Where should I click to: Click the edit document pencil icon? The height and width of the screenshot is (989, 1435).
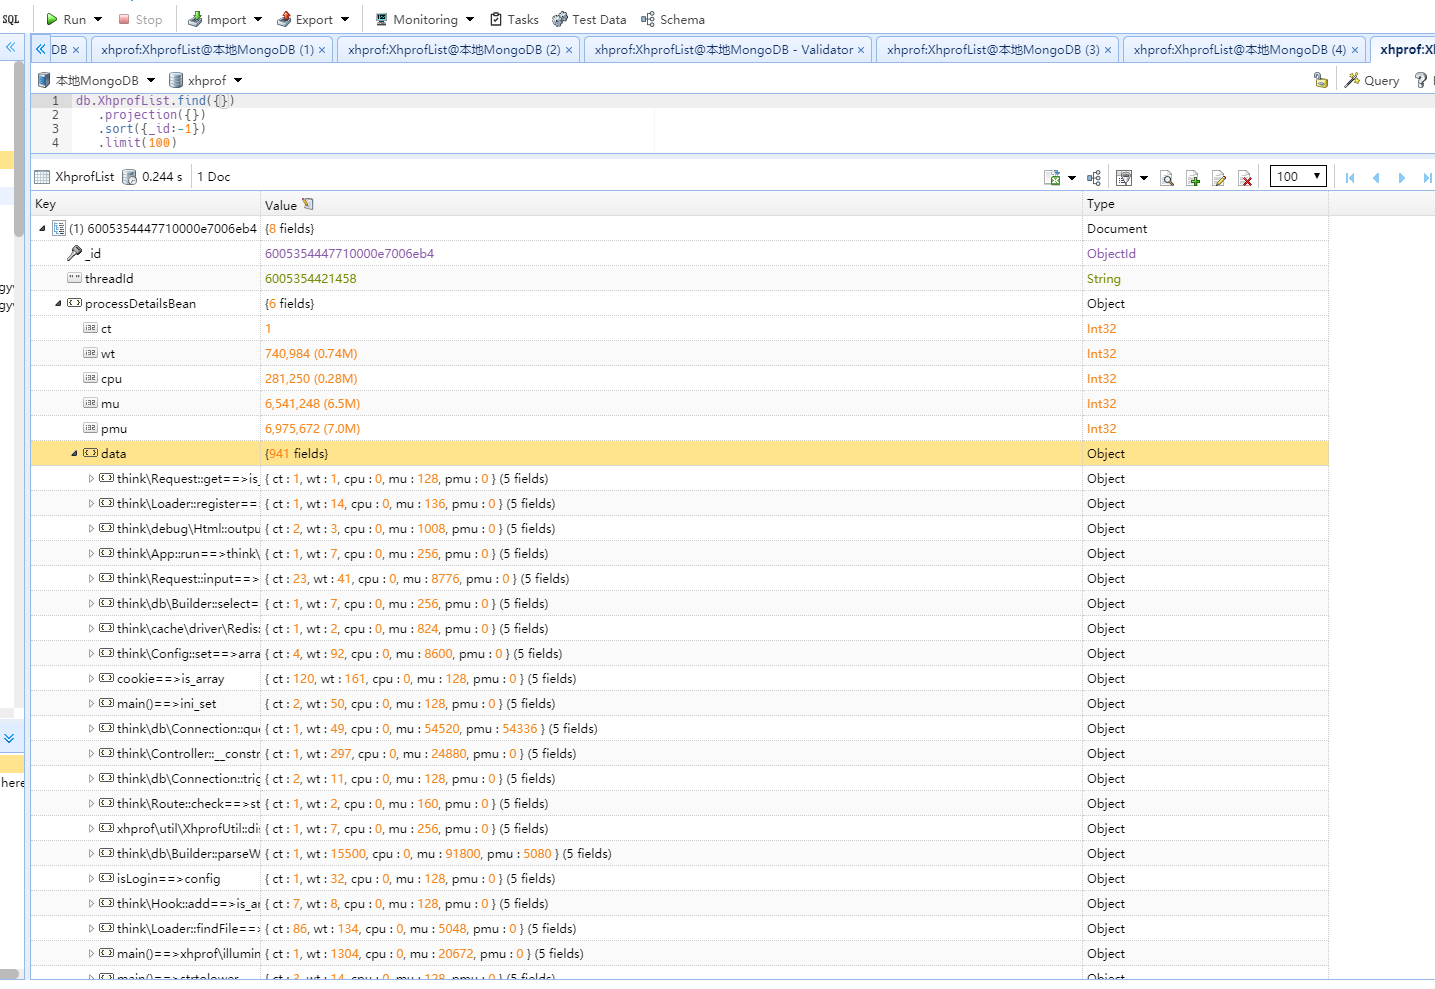(1218, 178)
